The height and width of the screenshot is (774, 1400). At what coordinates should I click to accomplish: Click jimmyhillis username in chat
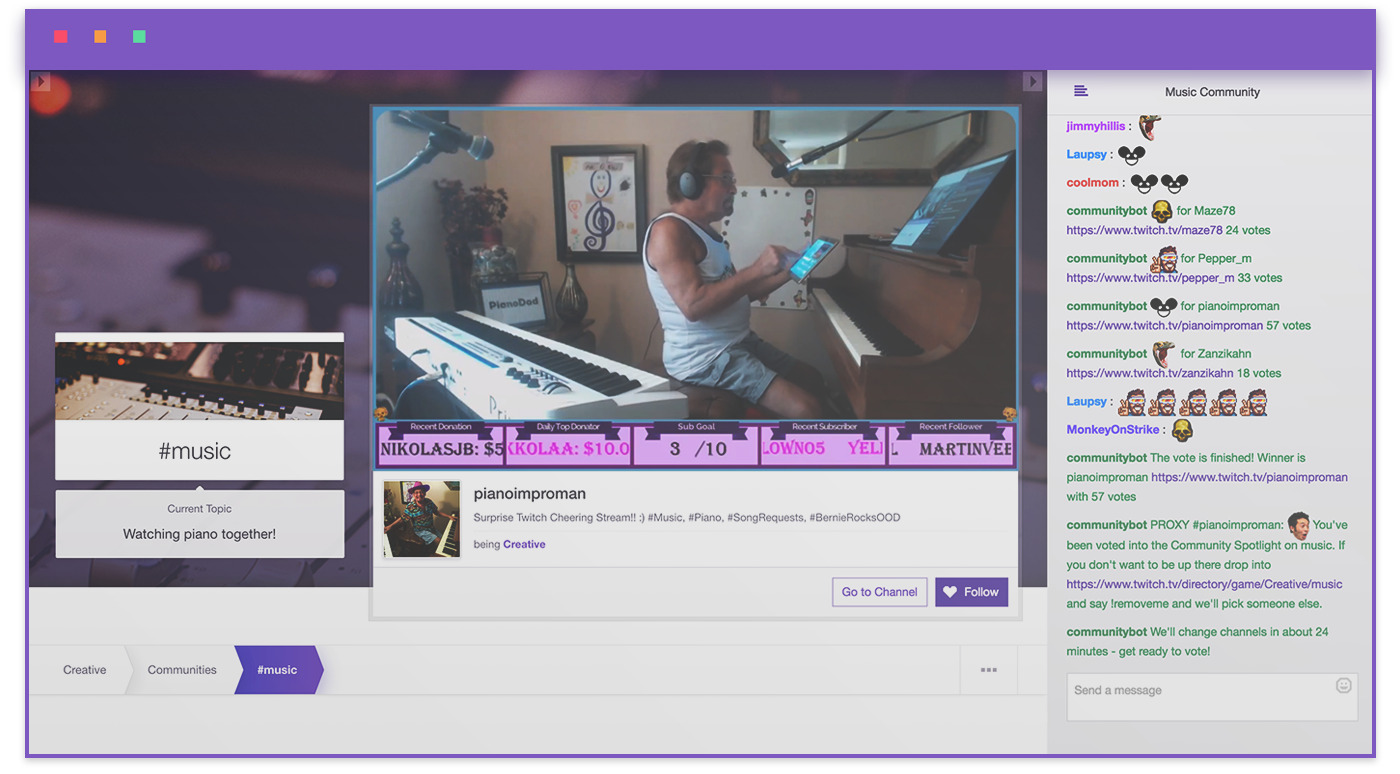click(x=1095, y=126)
